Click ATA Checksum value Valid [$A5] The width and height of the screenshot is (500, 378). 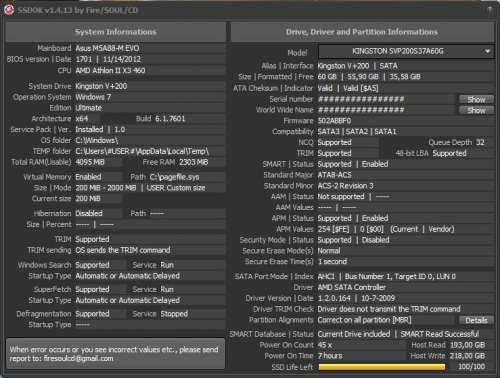(361, 88)
